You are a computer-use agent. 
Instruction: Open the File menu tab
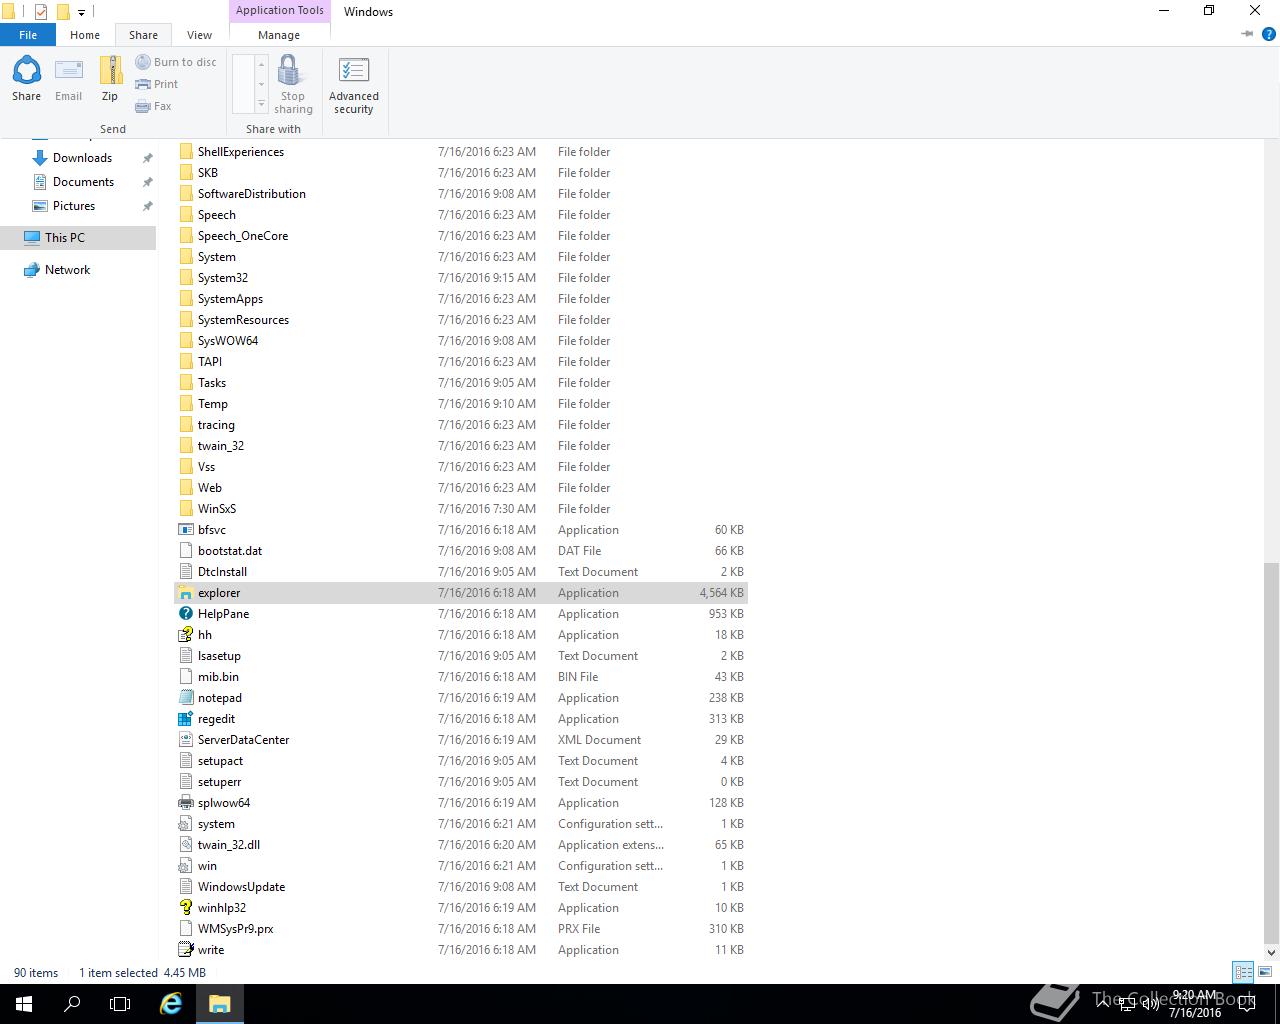pyautogui.click(x=28, y=35)
